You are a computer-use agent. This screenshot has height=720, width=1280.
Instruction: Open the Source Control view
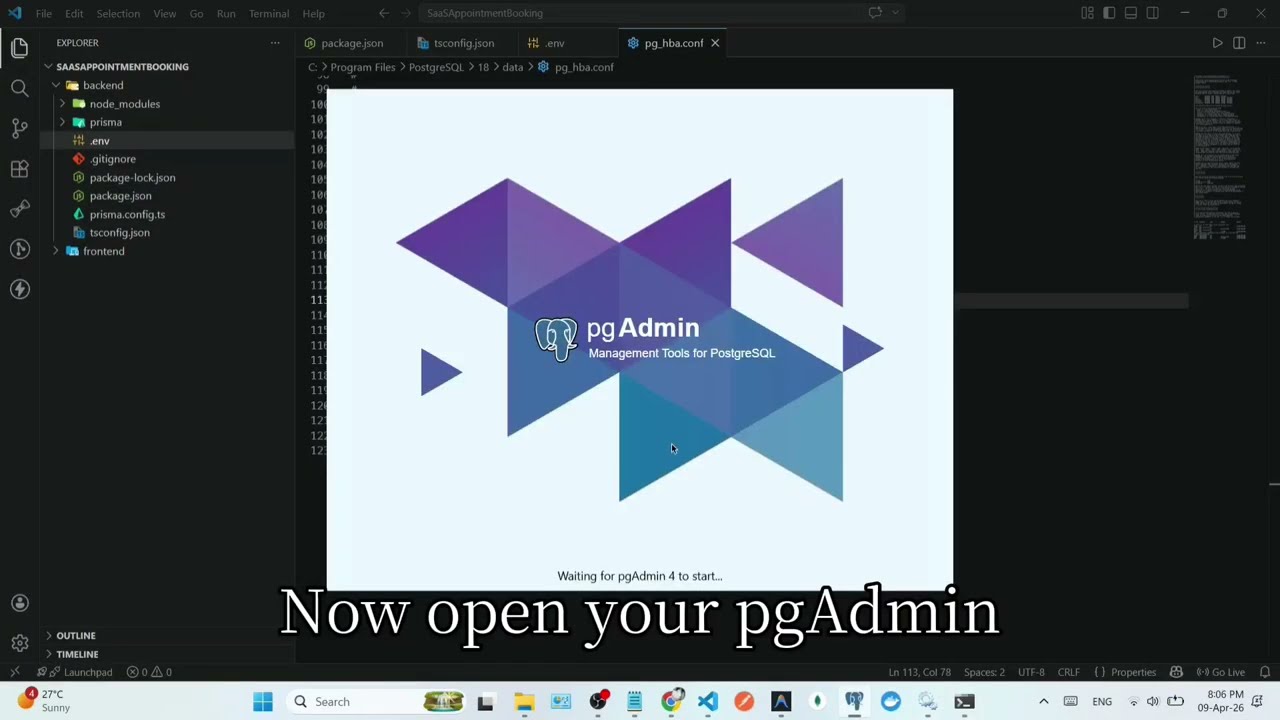point(19,128)
